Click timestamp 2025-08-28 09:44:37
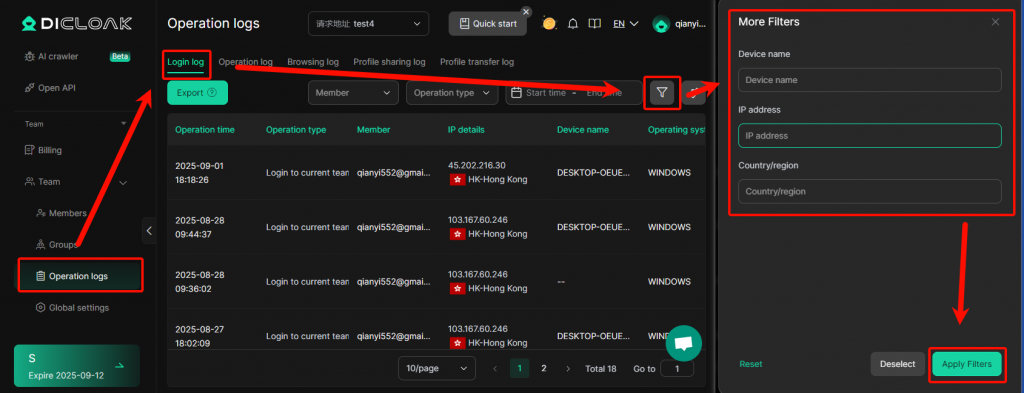Screen dimensions: 1024x393 (x=199, y=227)
